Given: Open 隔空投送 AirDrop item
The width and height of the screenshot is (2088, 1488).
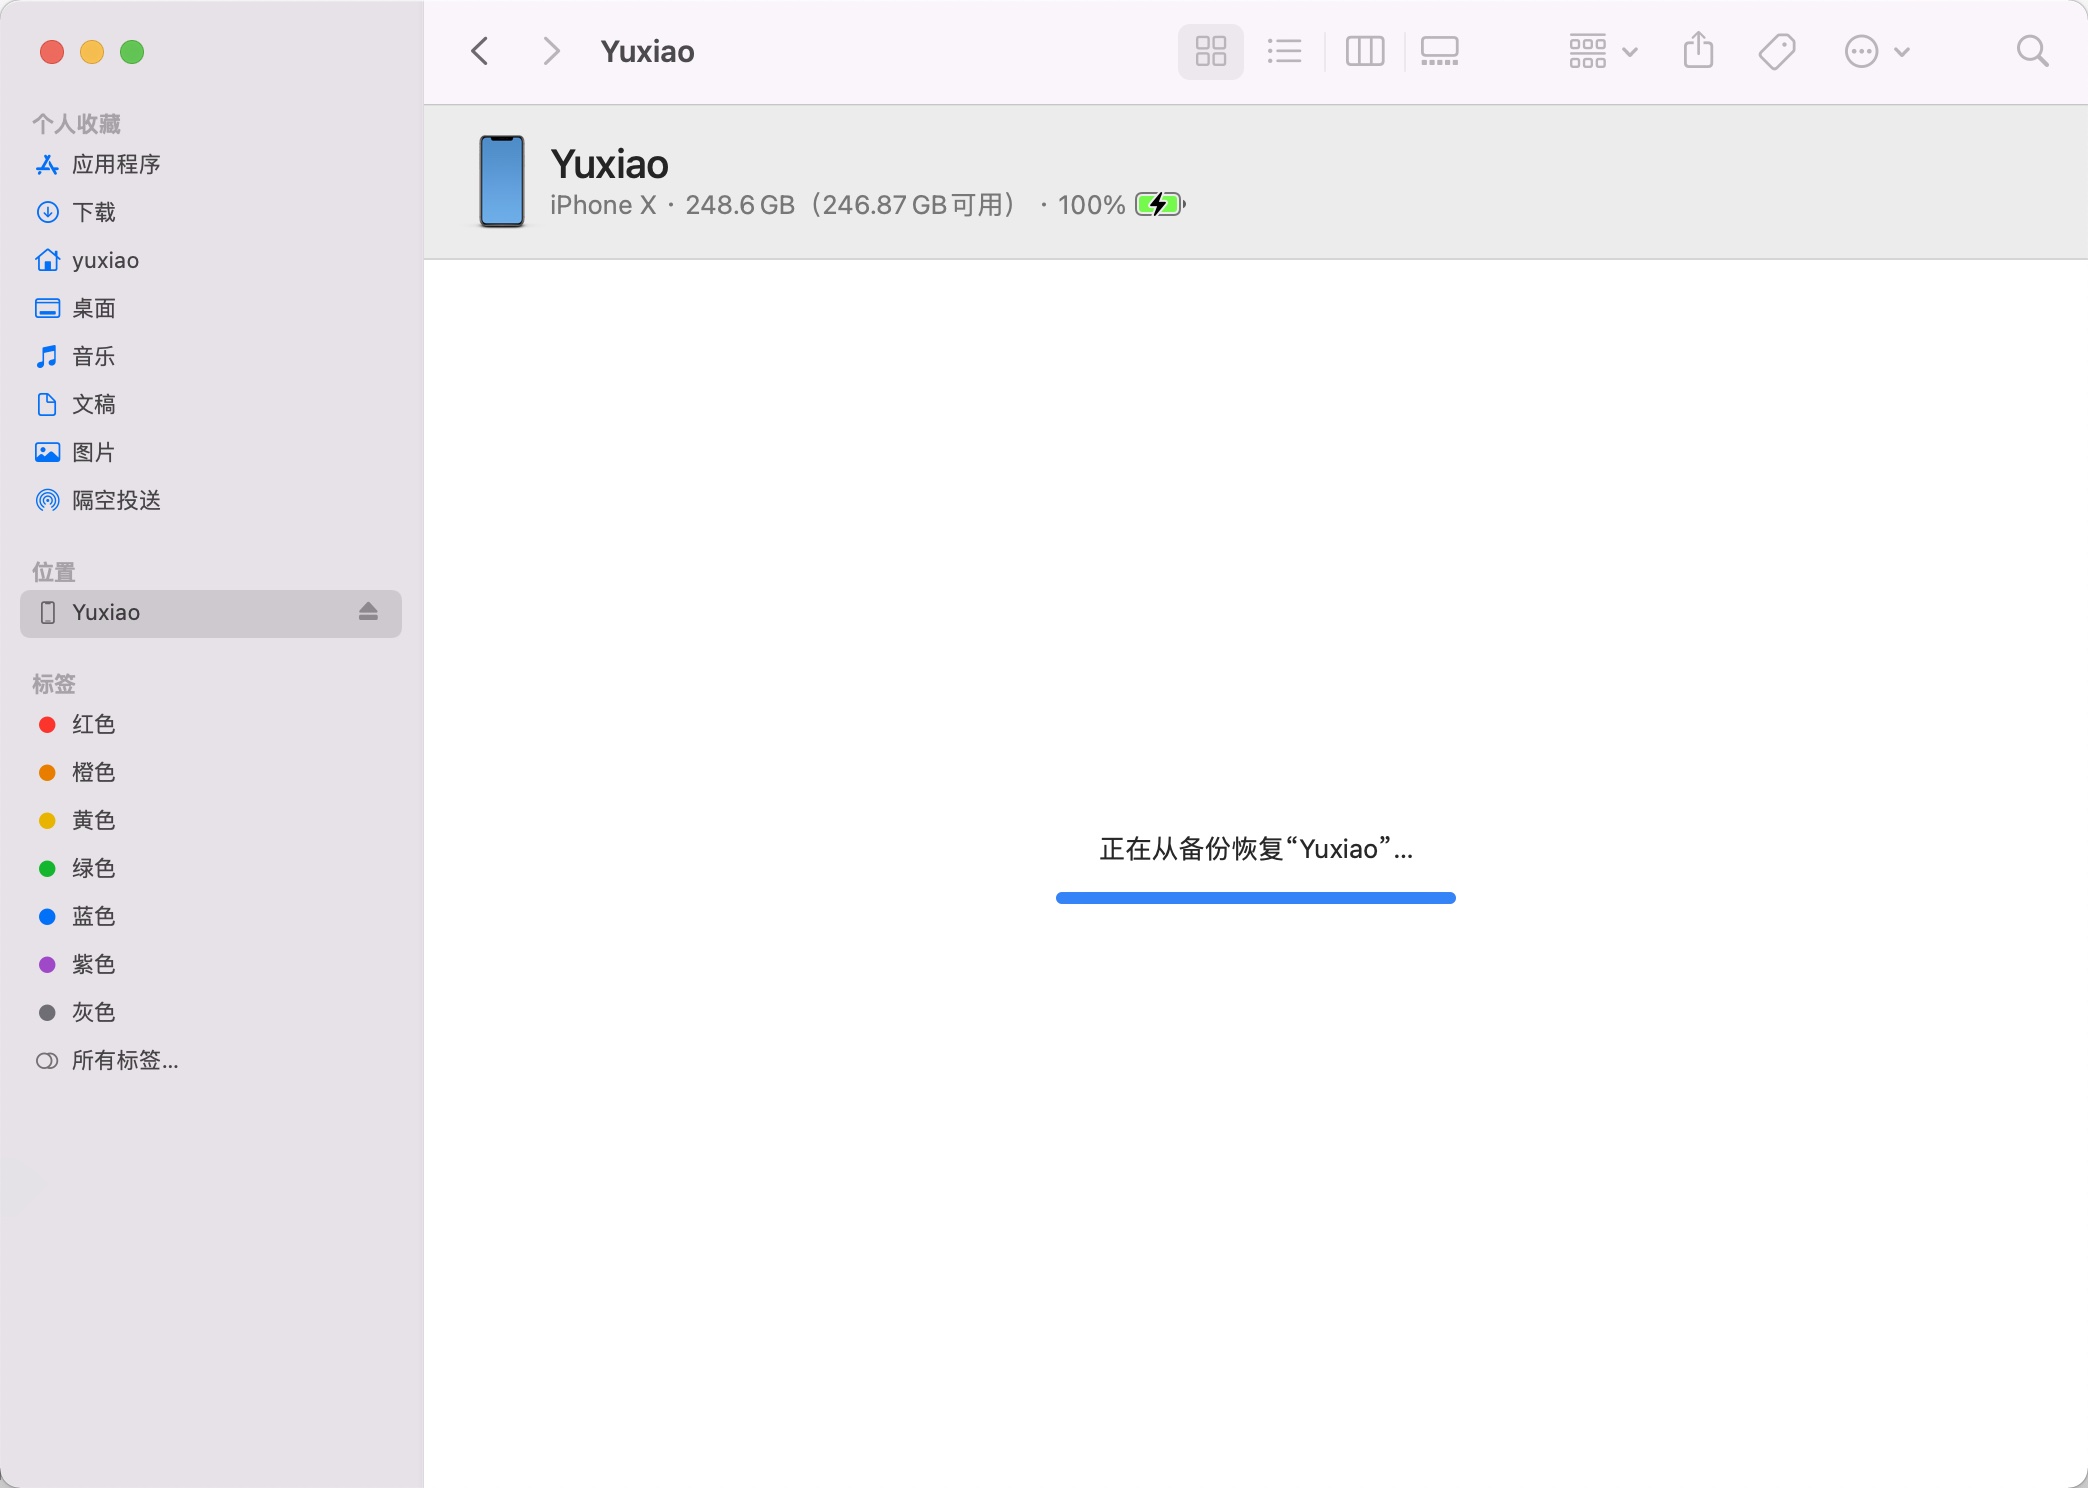Looking at the screenshot, I should pyautogui.click(x=115, y=500).
